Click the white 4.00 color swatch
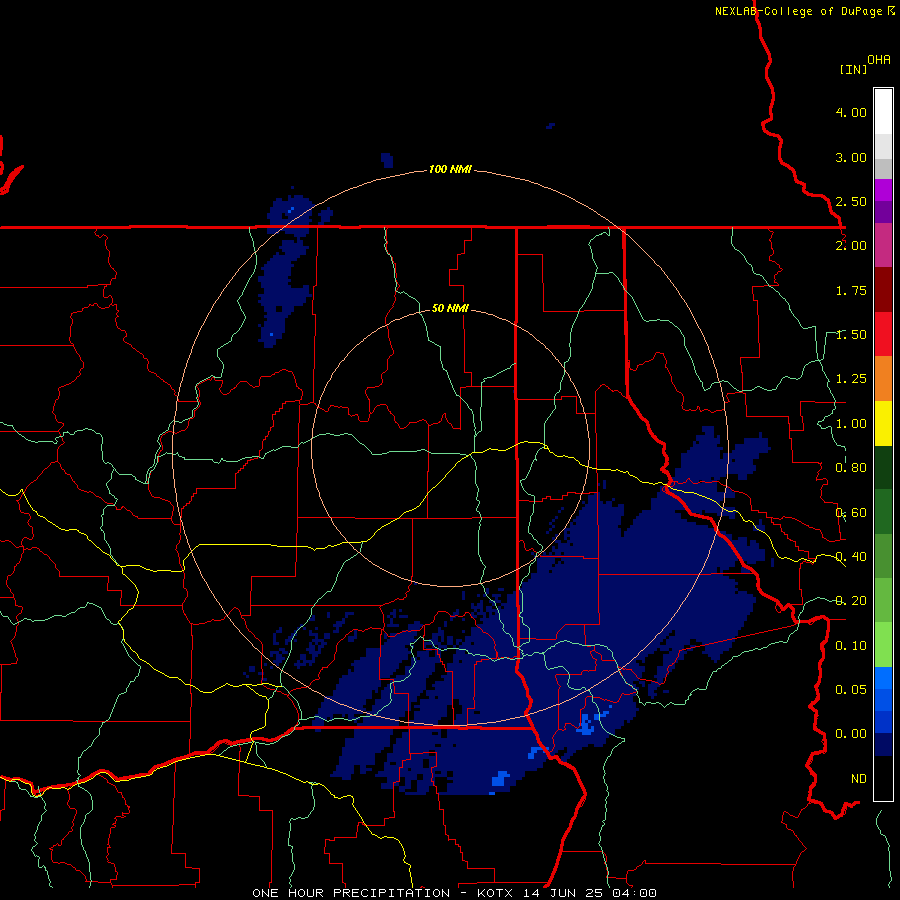The width and height of the screenshot is (900, 900). point(883,112)
